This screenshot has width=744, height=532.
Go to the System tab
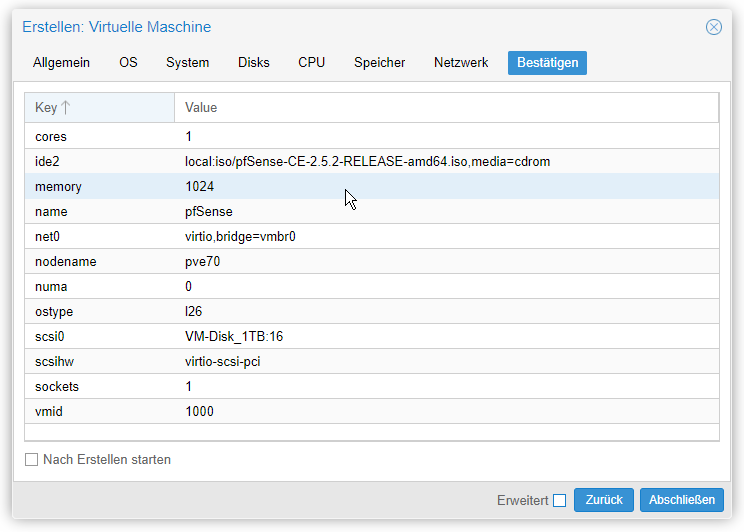[187, 63]
